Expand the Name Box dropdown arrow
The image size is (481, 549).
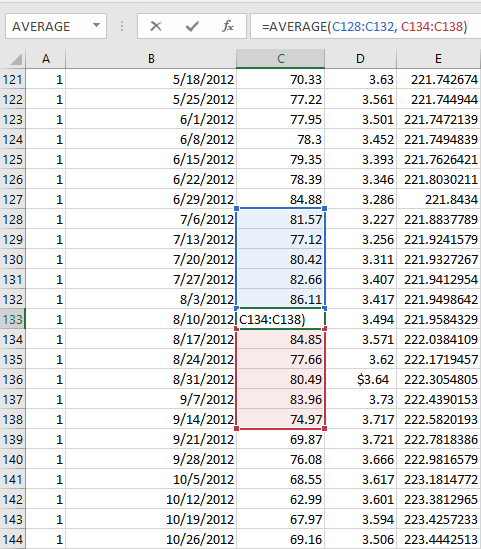pyautogui.click(x=96, y=26)
